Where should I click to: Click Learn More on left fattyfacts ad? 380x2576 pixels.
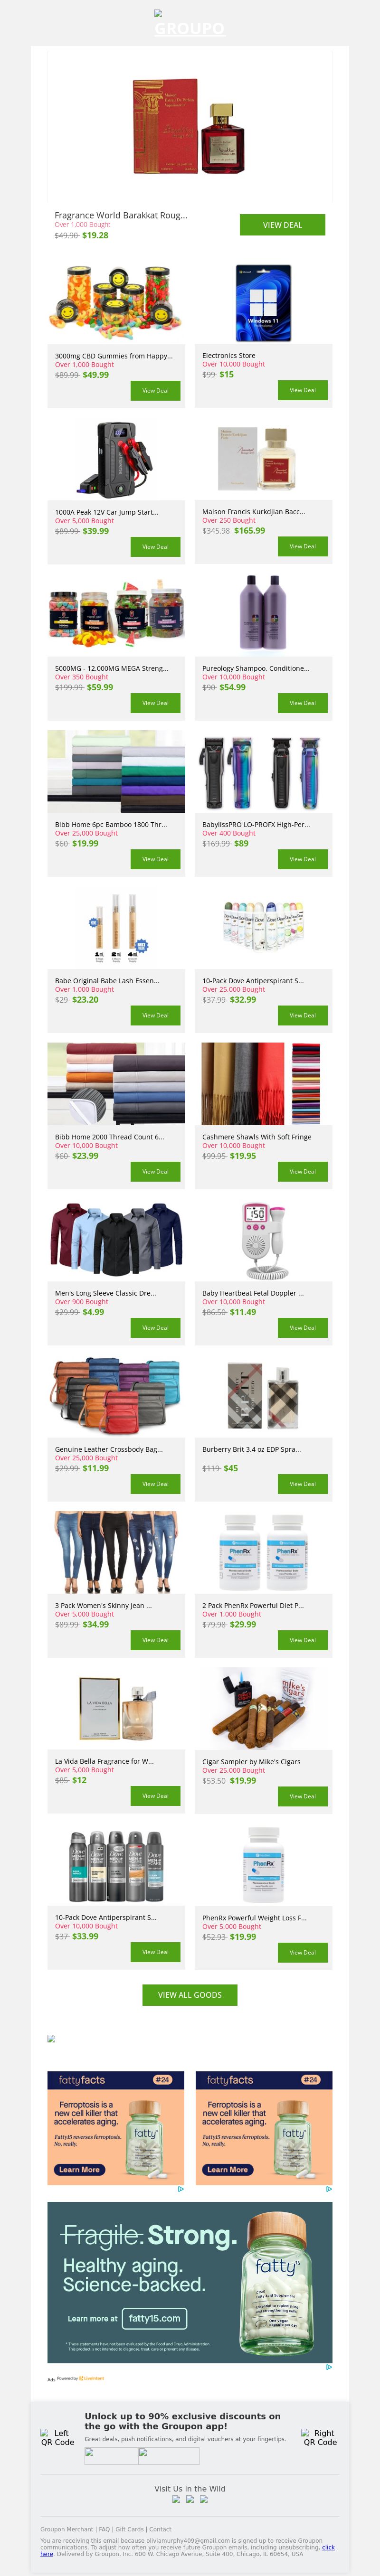pos(79,2169)
